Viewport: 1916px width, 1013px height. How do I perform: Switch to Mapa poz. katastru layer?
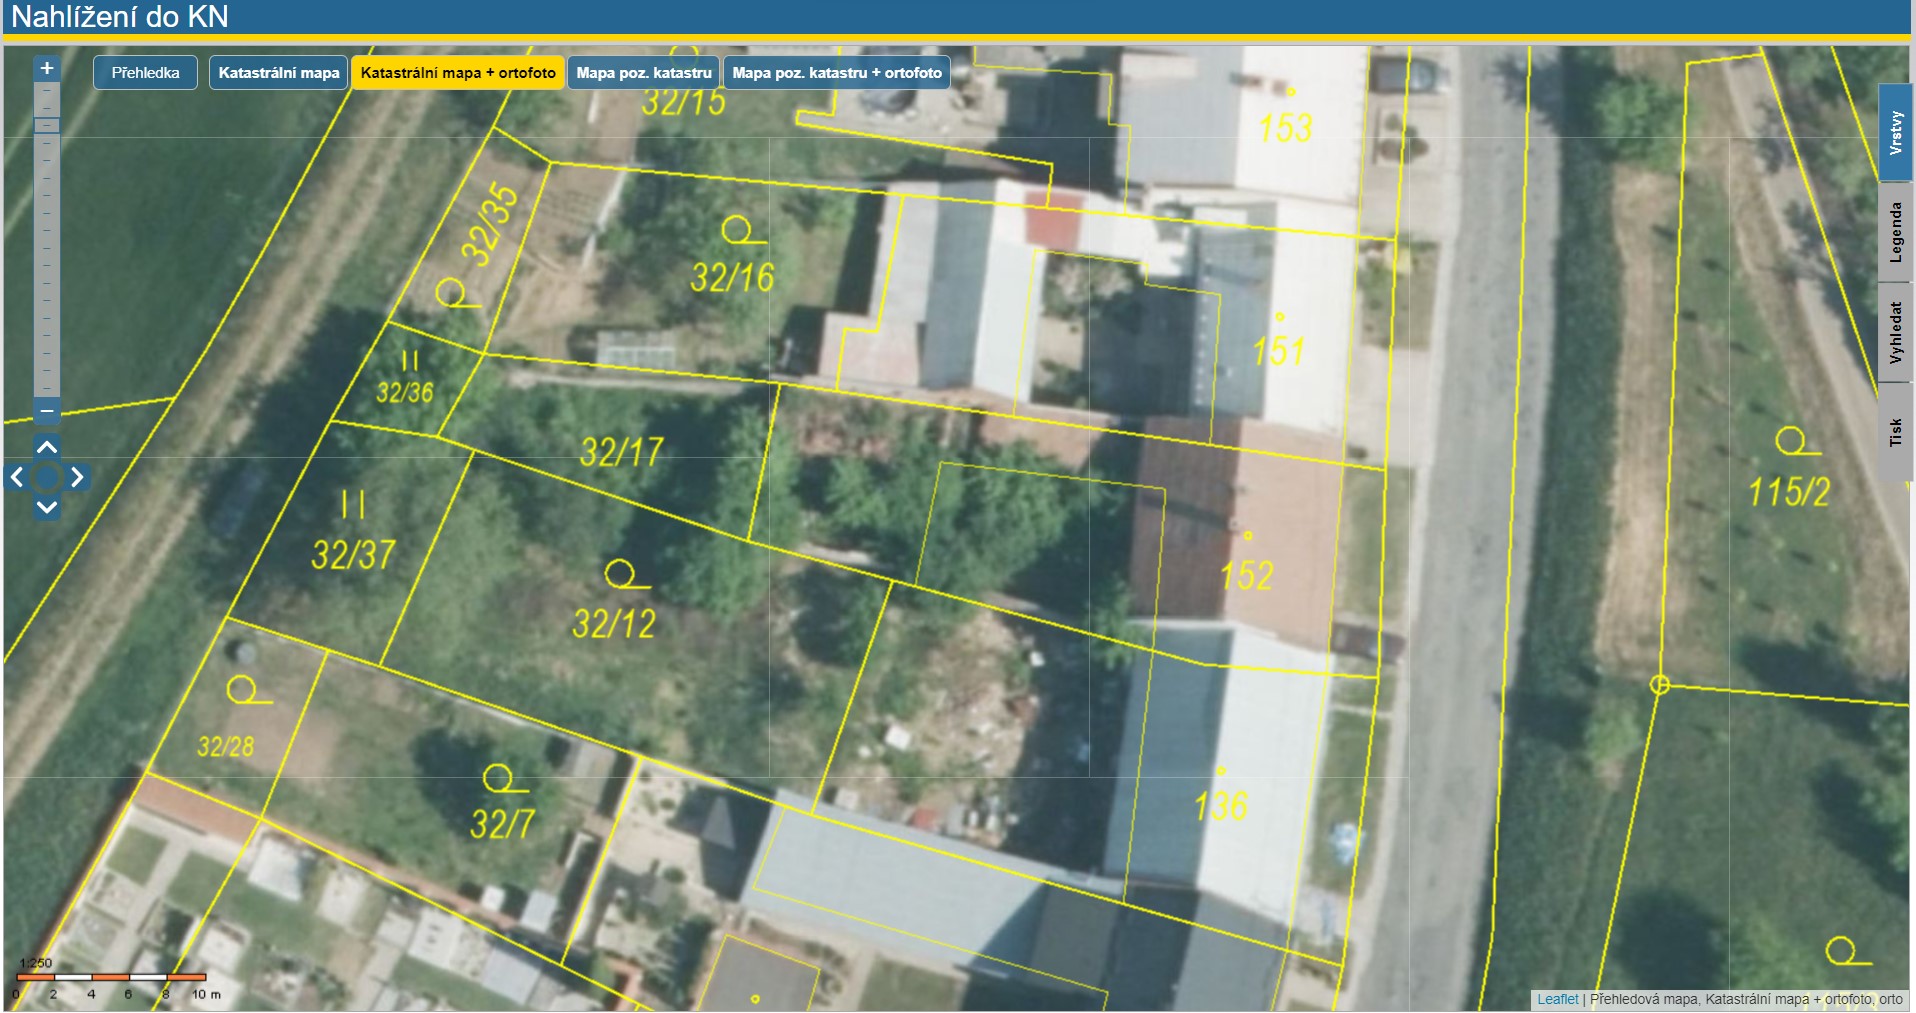tap(644, 73)
